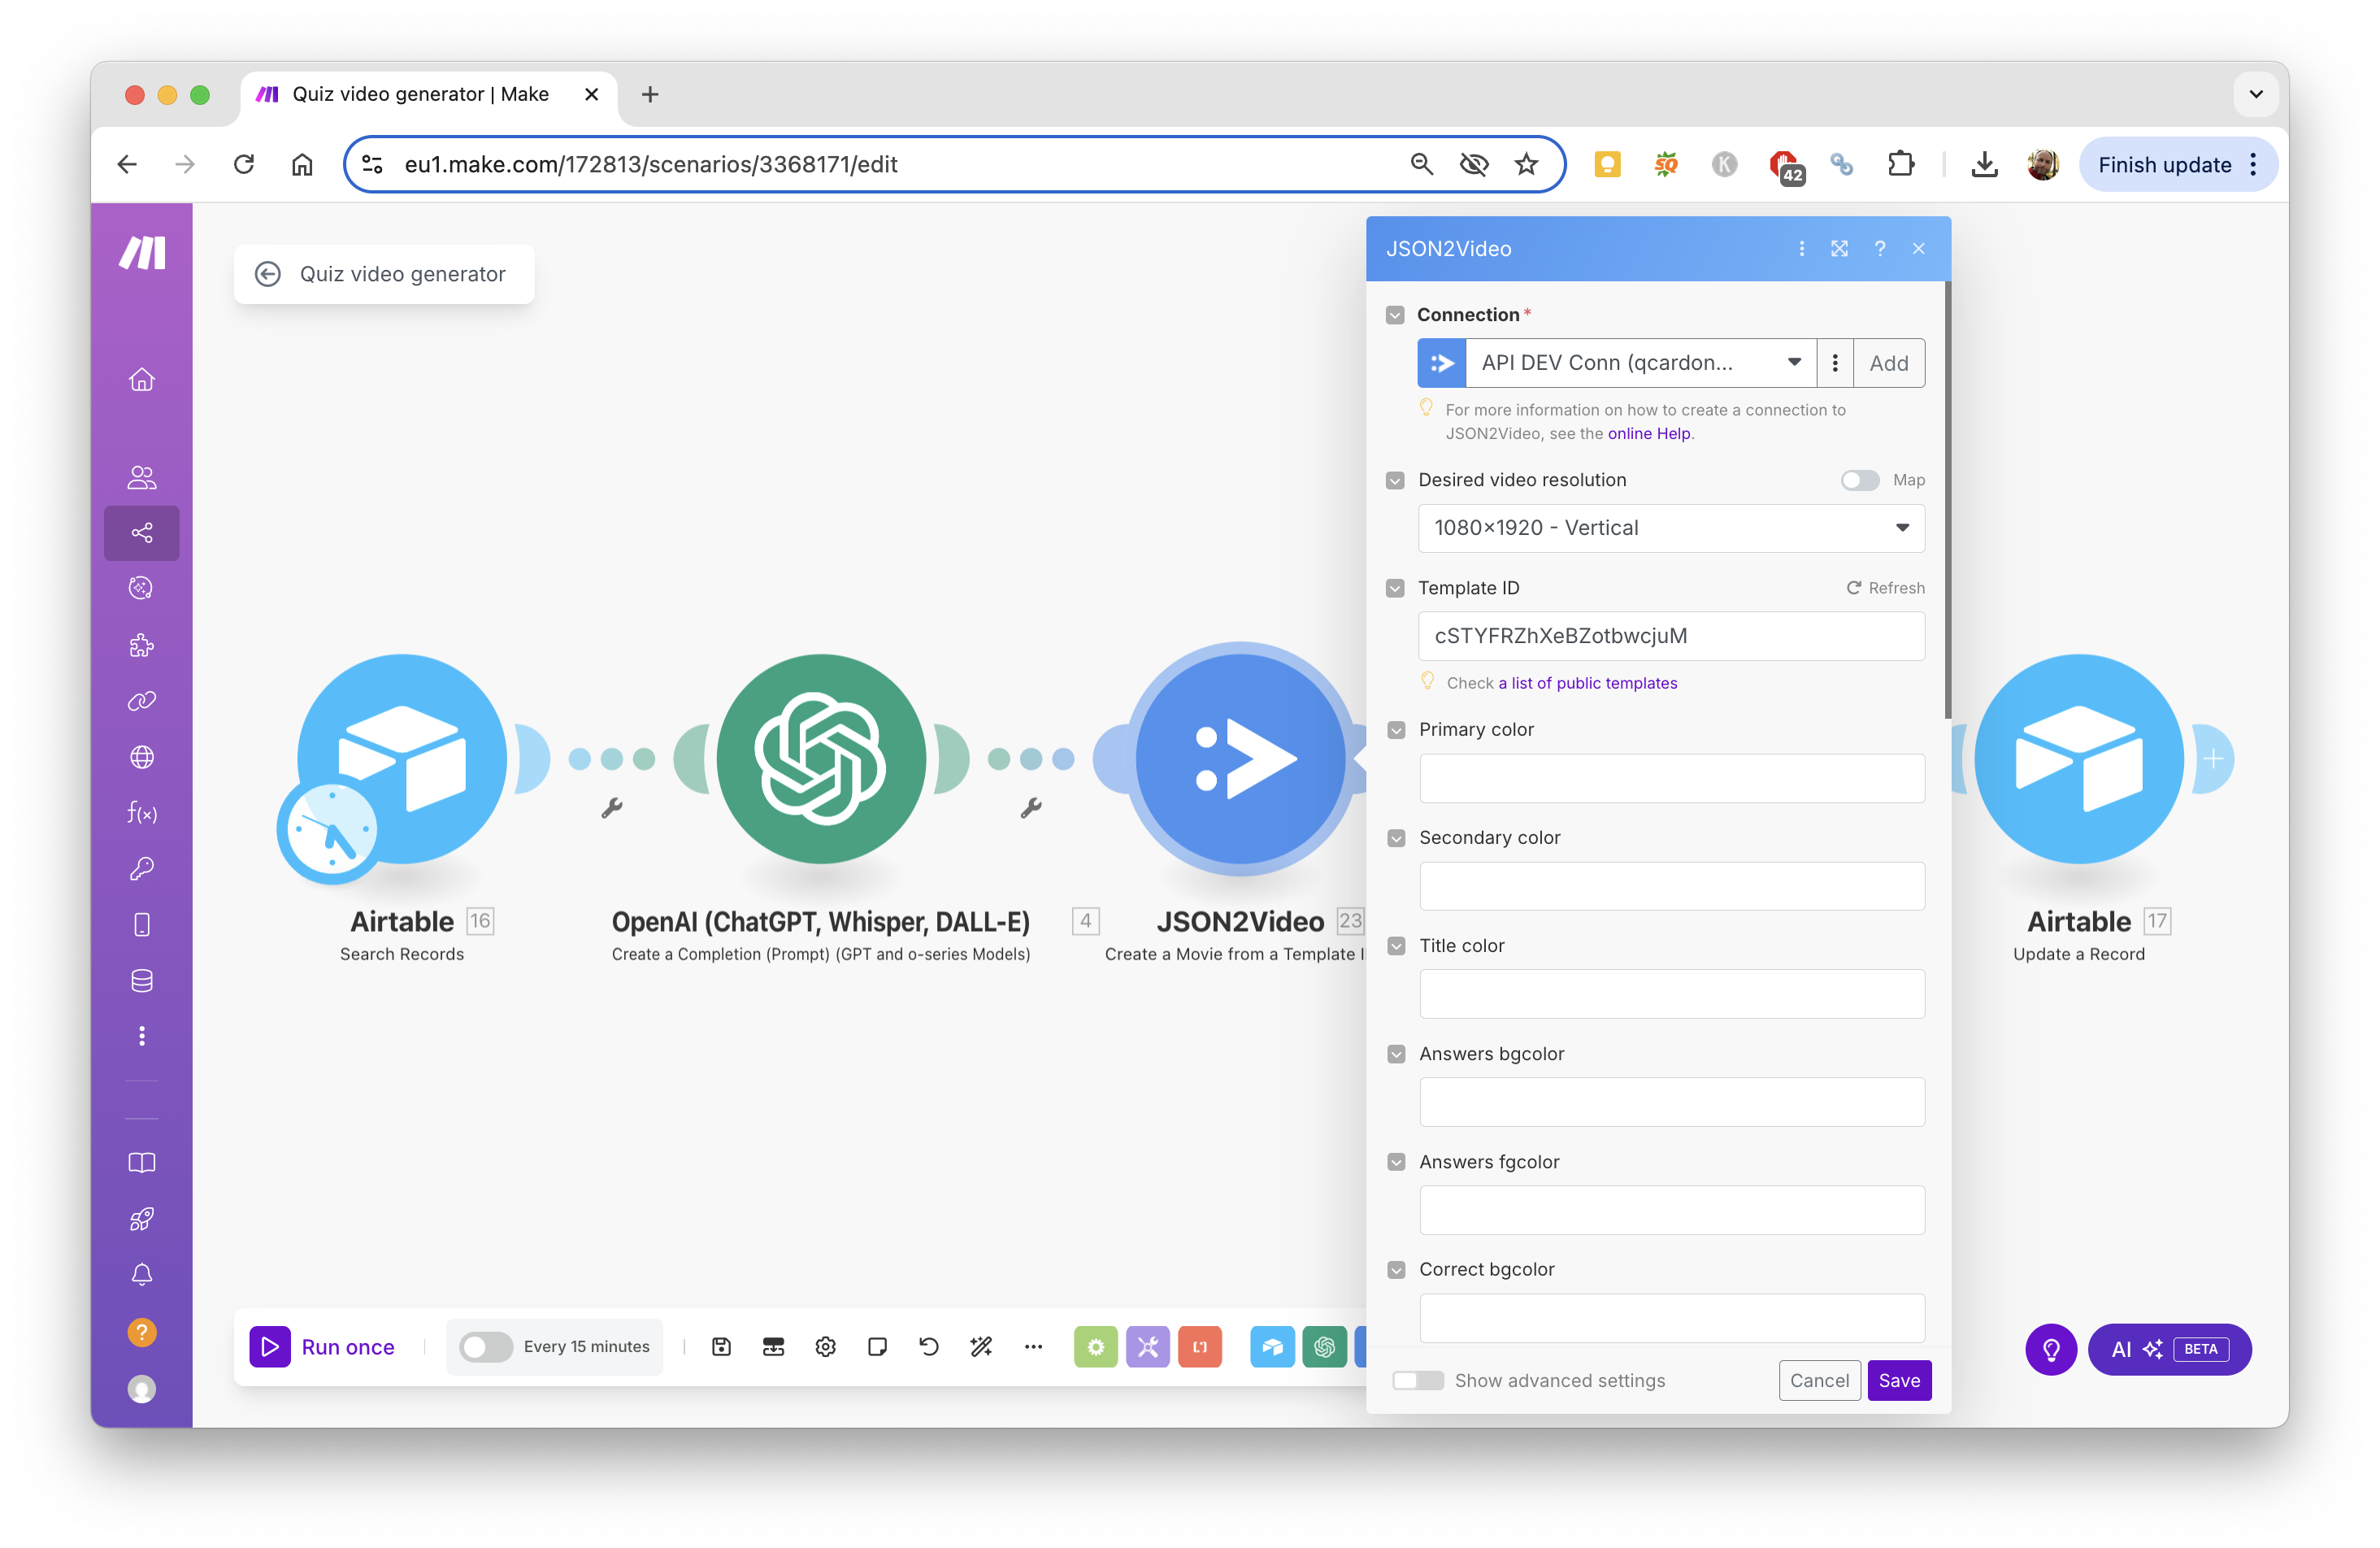Click the Auto-align magic wand icon

point(981,1347)
